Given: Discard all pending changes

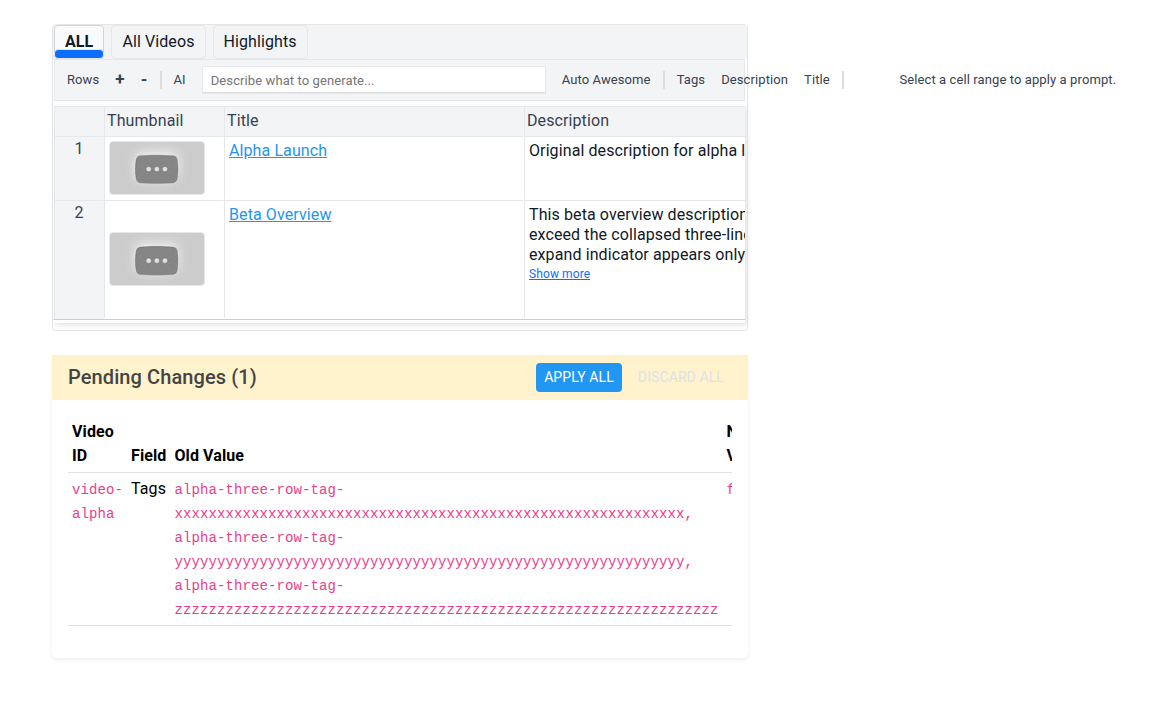Looking at the screenshot, I should coord(681,377).
